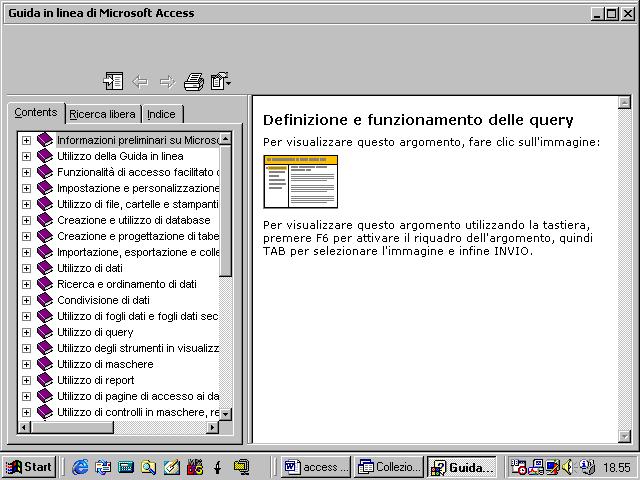This screenshot has height=480, width=640.
Task: Click topic pane scrollbar down arrow
Action: 624,436
